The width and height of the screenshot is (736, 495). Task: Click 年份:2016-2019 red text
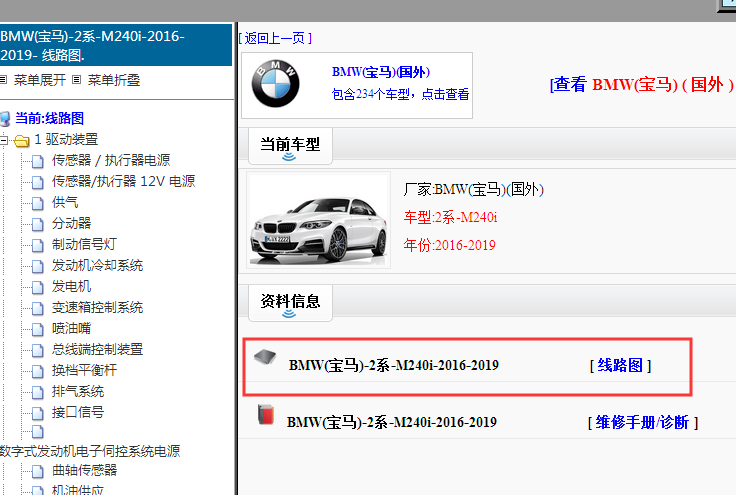pyautogui.click(x=449, y=245)
